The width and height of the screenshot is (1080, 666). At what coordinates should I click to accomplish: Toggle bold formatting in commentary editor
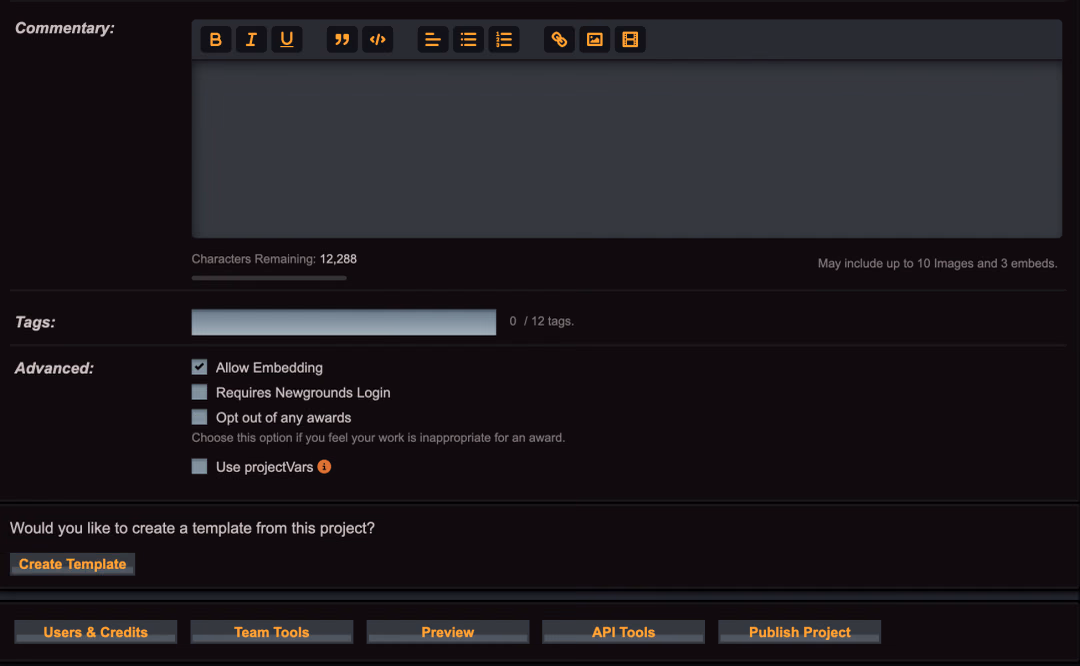(x=216, y=39)
